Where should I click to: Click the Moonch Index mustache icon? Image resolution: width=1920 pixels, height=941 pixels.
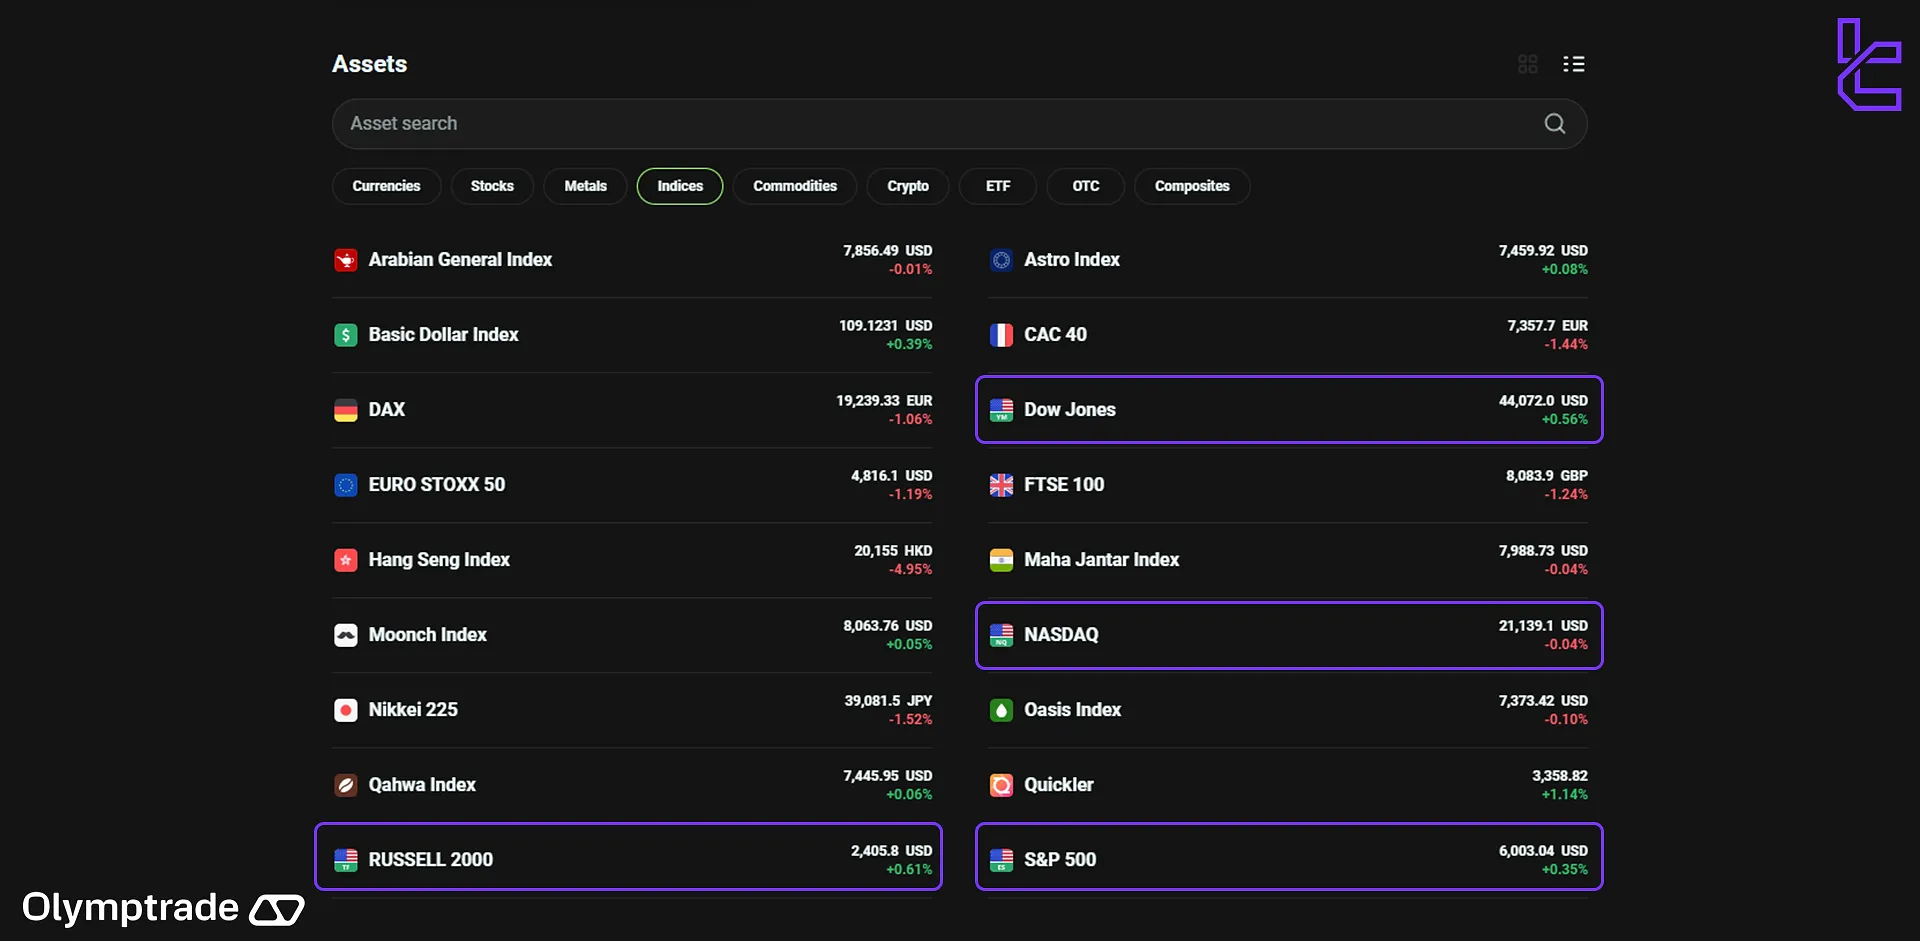[x=346, y=635]
